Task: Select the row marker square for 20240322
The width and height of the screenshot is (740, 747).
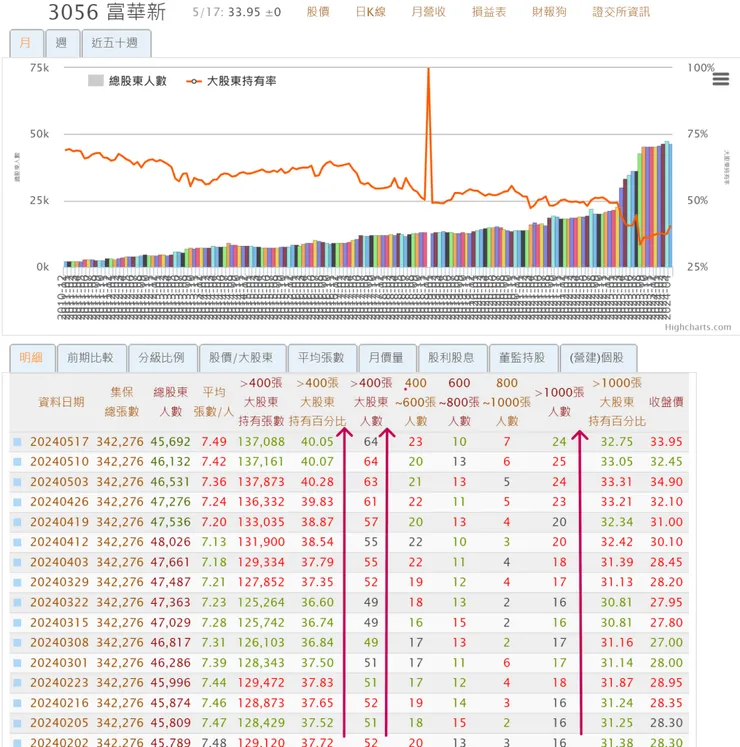Action: [18, 602]
